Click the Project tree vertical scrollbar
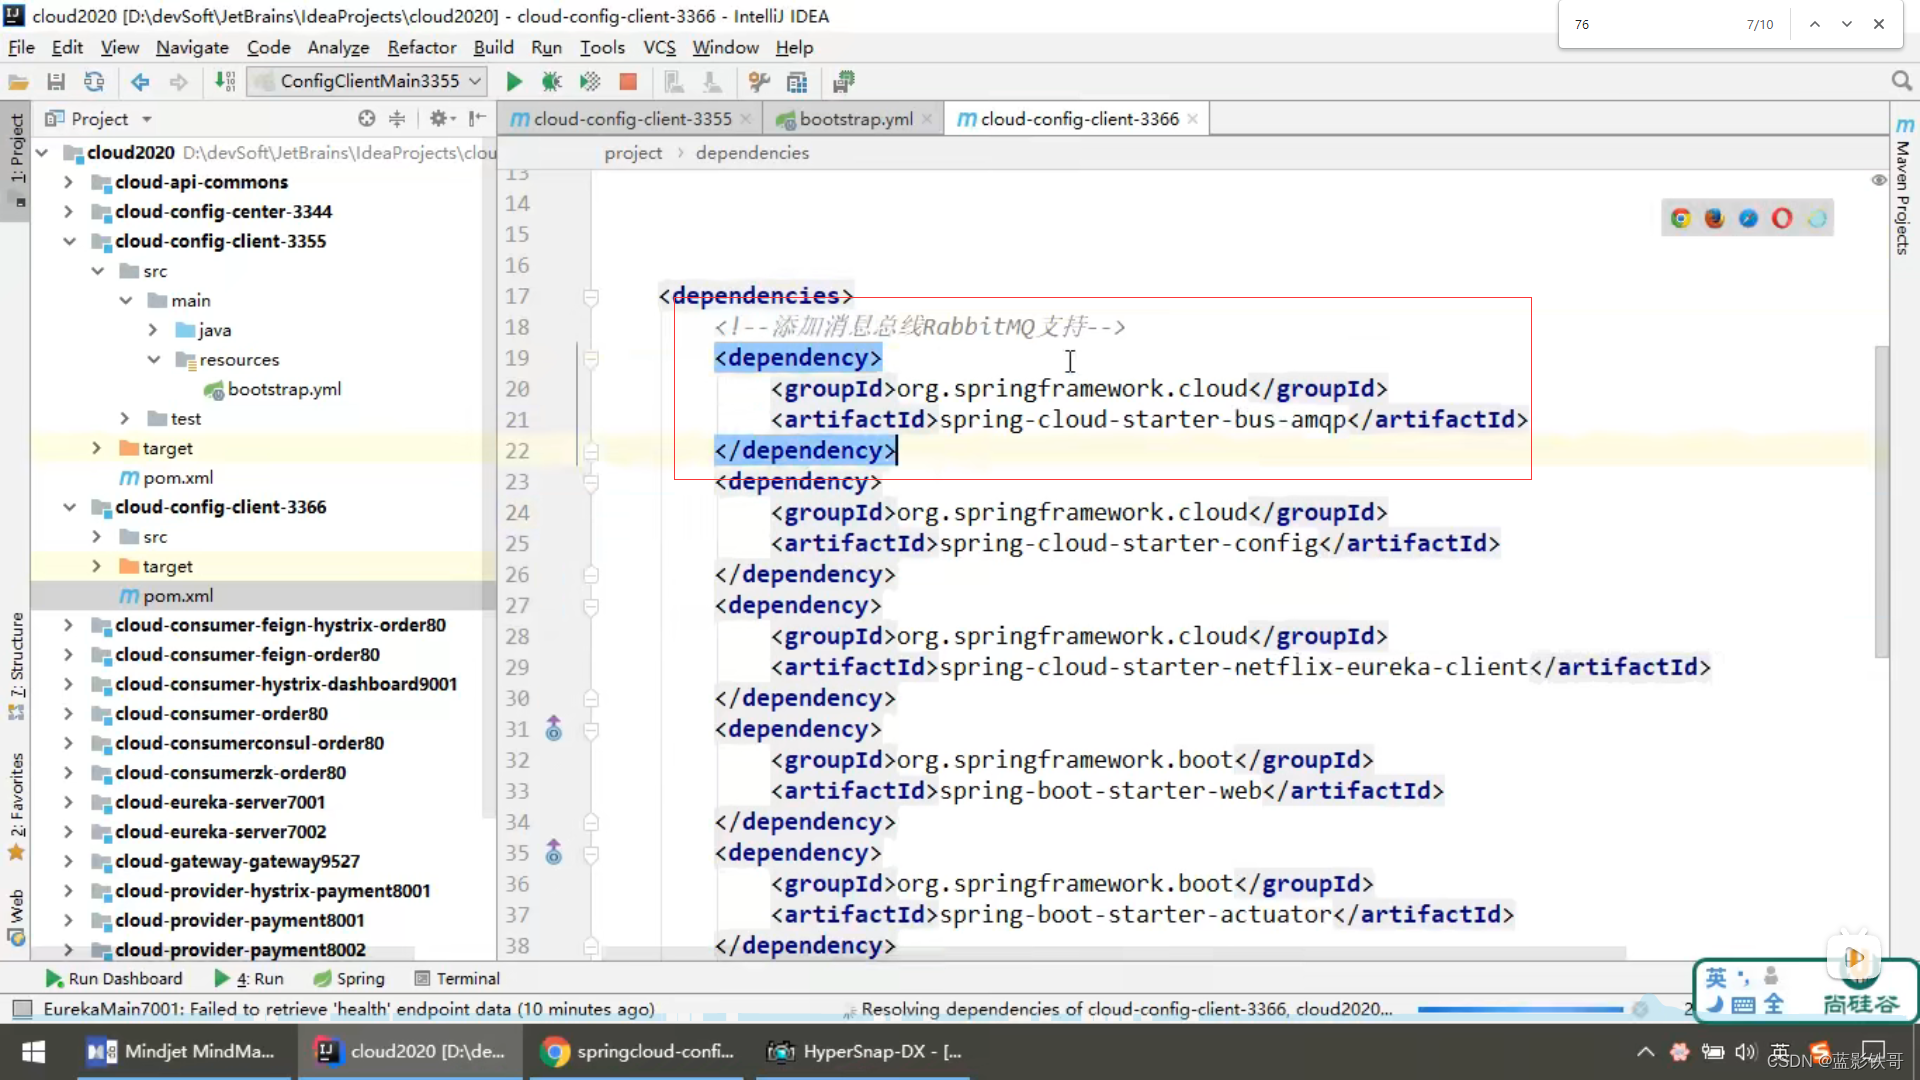This screenshot has width=1920, height=1080. [489, 480]
